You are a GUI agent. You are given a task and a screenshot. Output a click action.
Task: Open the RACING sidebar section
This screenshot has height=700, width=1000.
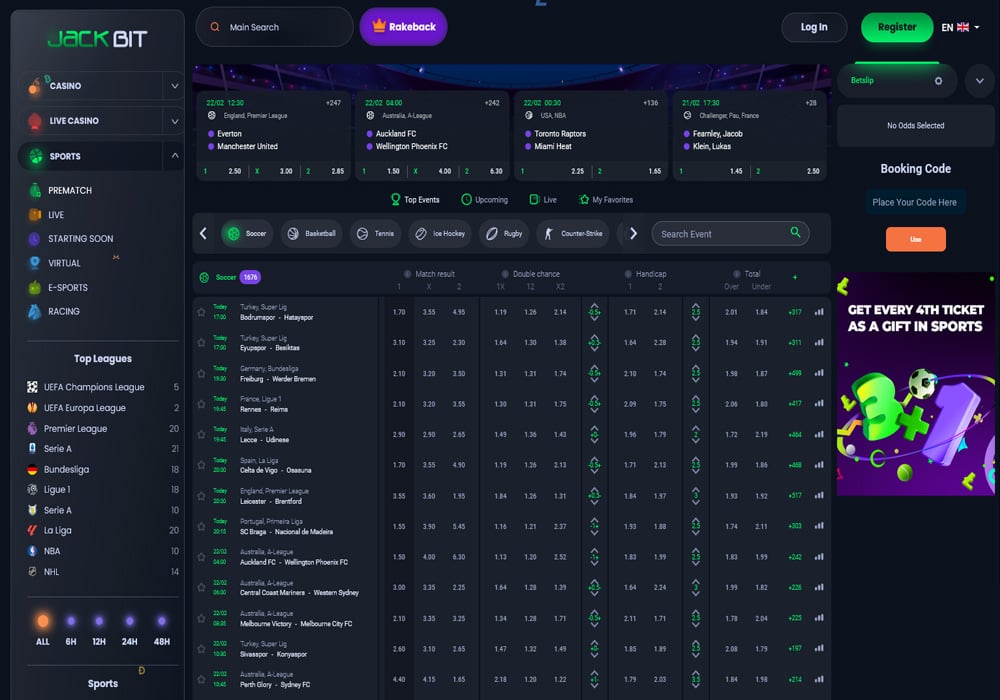click(x=63, y=311)
